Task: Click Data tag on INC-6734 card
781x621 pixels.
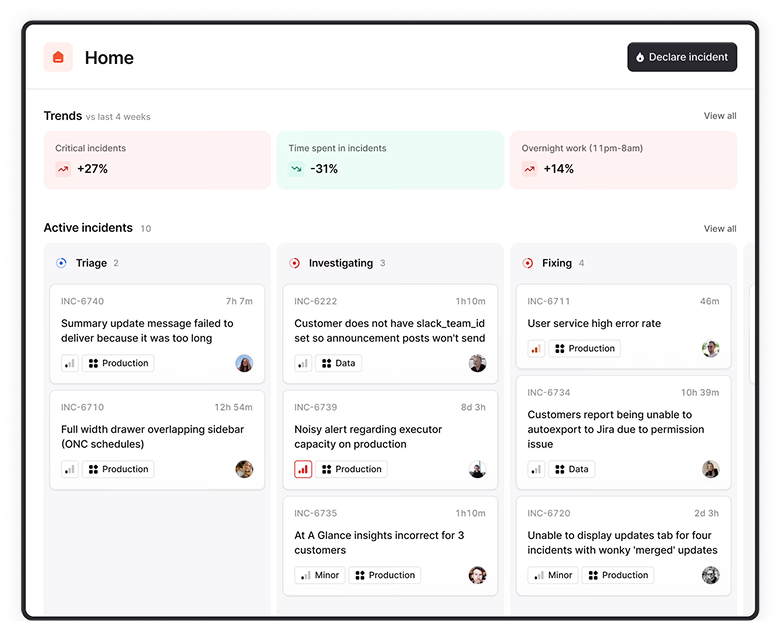Action: coord(571,469)
